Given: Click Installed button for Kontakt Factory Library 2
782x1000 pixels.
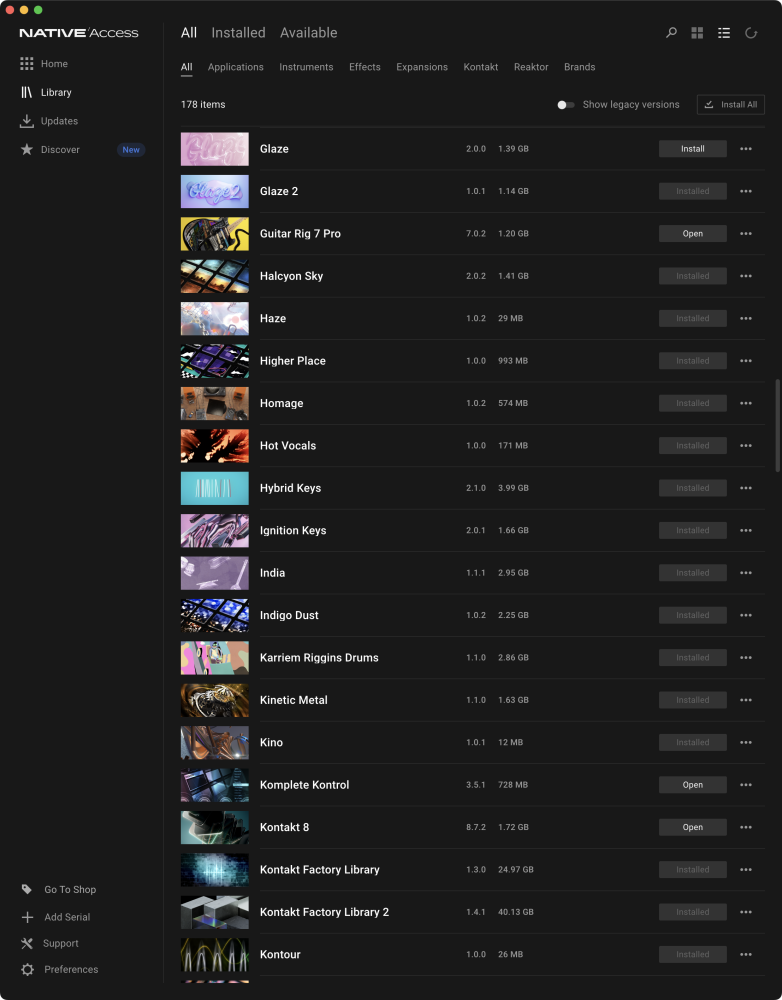Looking at the screenshot, I should [x=693, y=912].
